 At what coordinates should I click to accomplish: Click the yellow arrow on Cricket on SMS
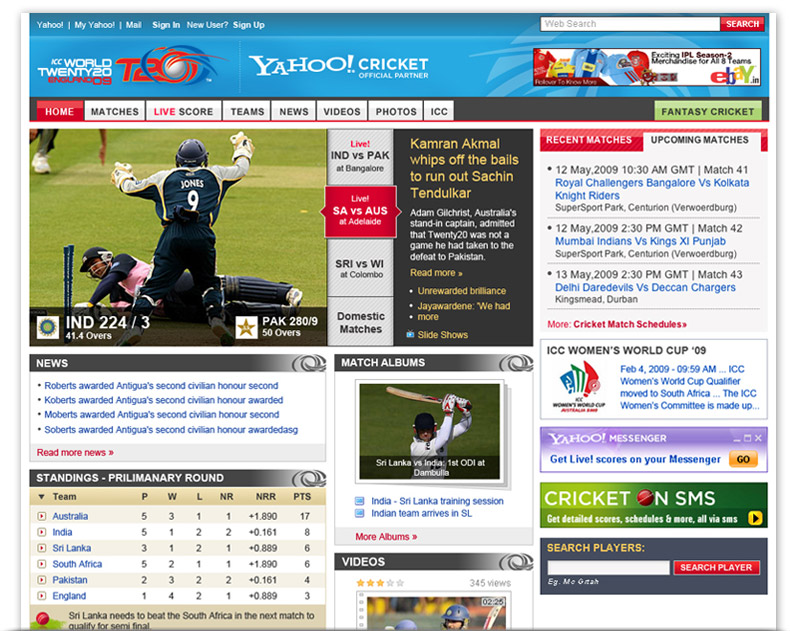click(x=755, y=518)
